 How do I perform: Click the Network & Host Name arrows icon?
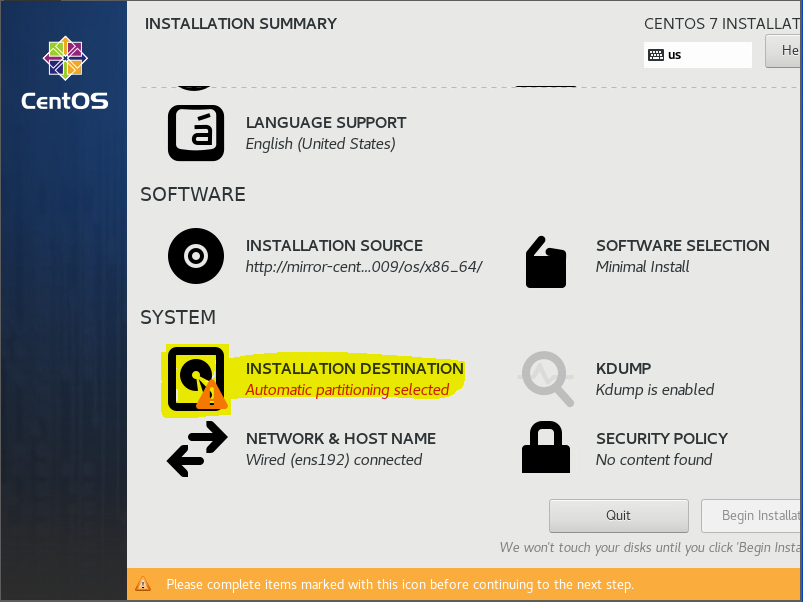(196, 449)
